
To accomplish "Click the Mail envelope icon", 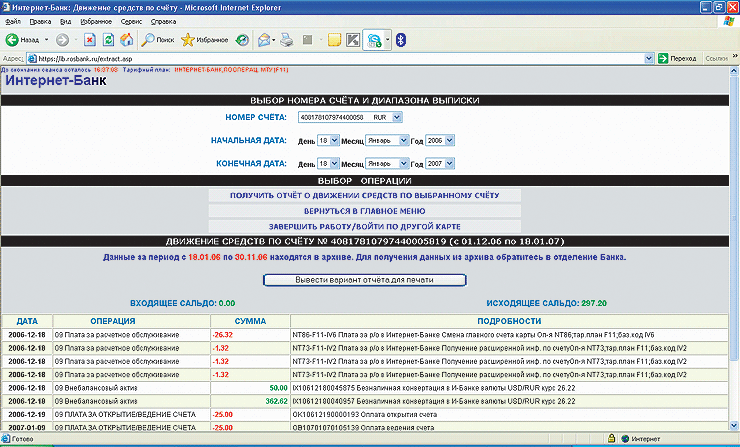I will tap(264, 40).
